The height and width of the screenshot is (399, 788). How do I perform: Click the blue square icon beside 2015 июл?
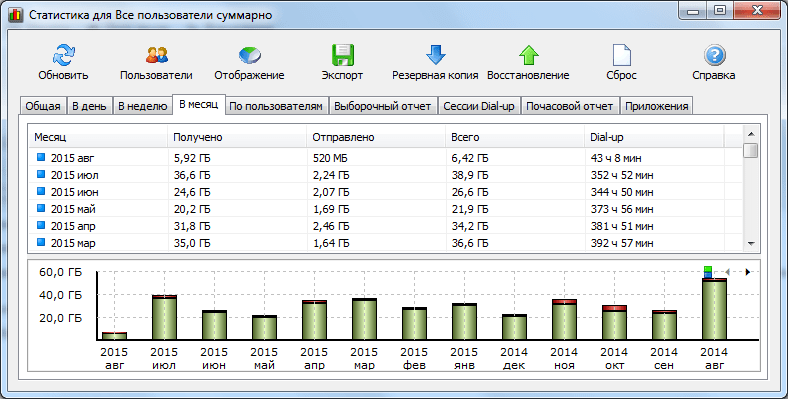[x=41, y=175]
